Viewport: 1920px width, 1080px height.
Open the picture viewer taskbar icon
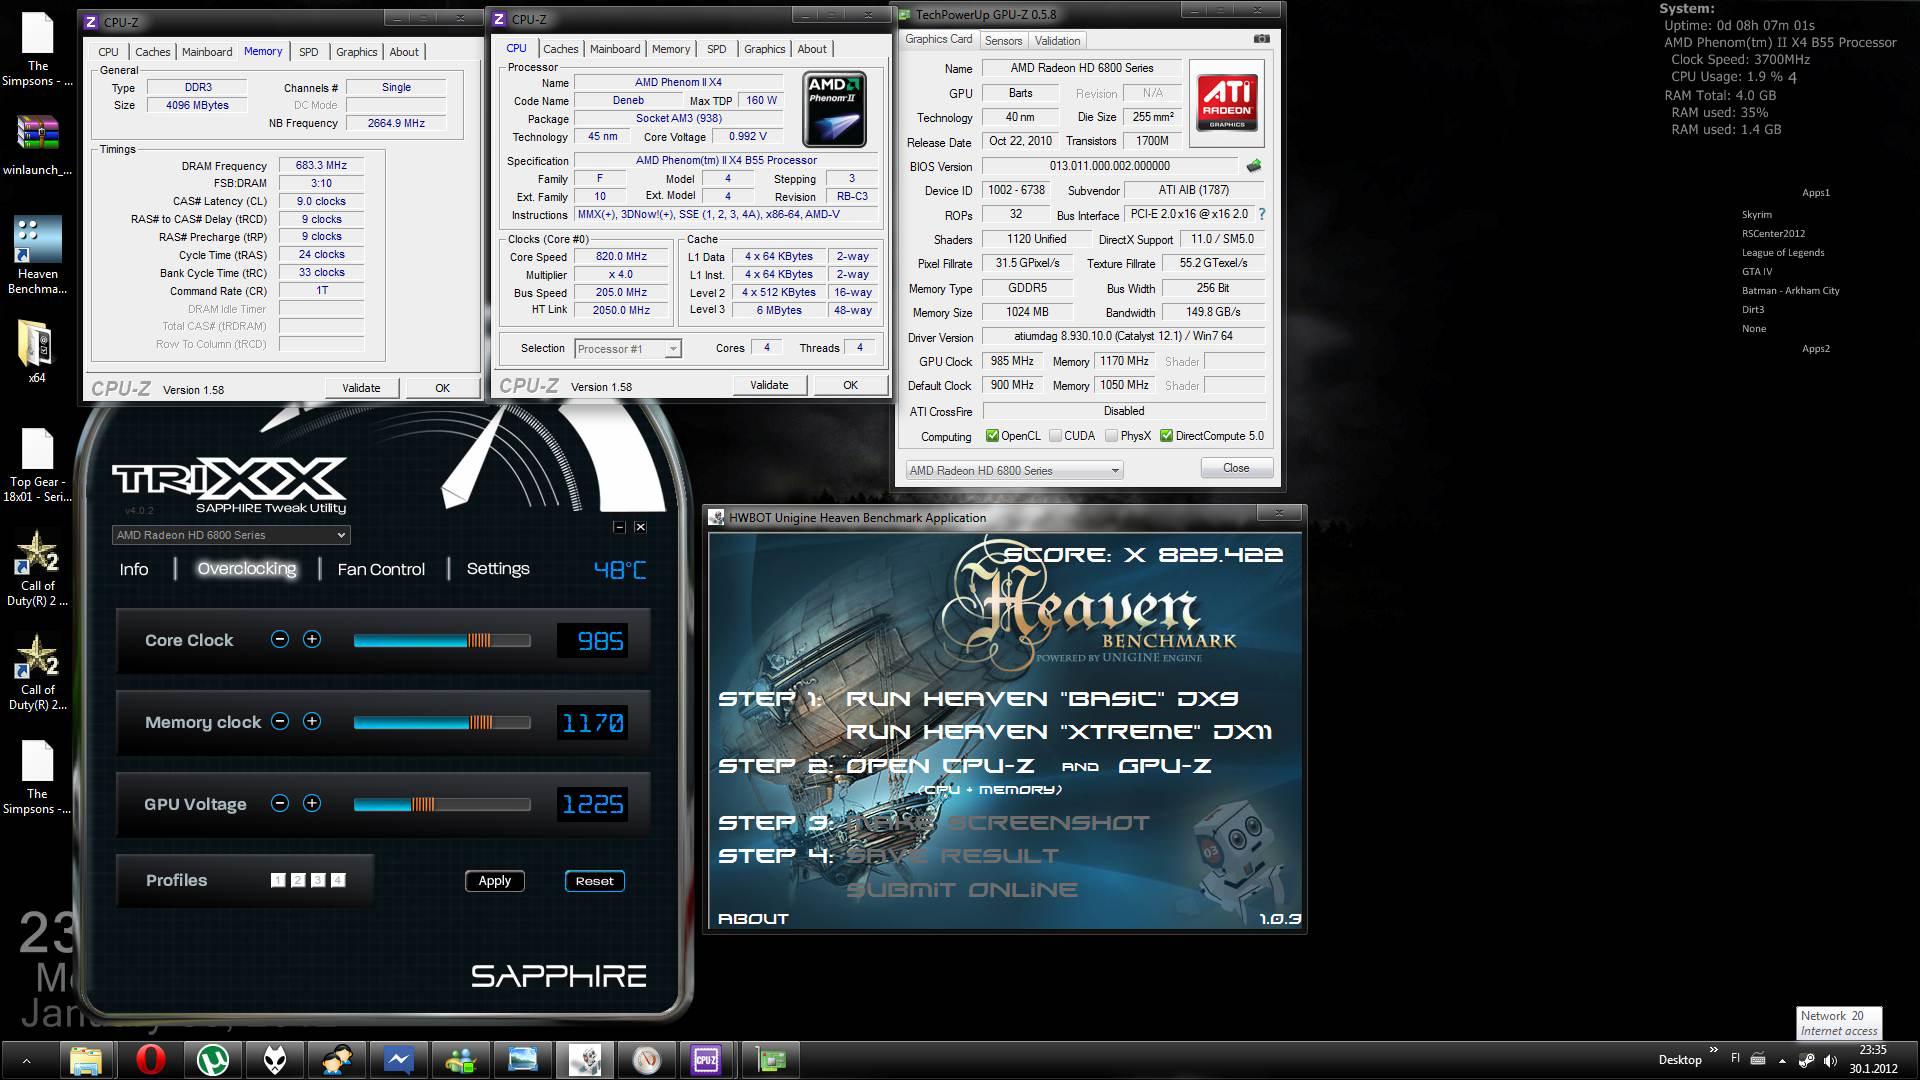pyautogui.click(x=522, y=1059)
